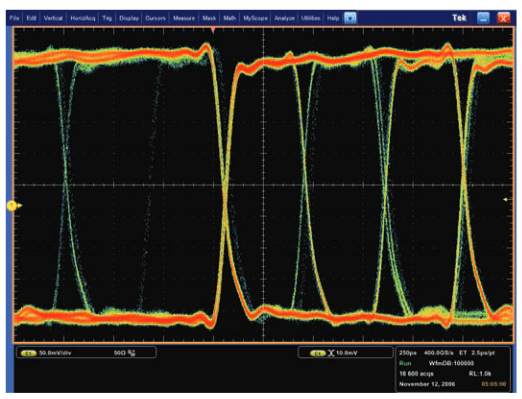This screenshot has width=522, height=399.
Task: Click the C1 badge in the trigger readout
Action: point(318,353)
